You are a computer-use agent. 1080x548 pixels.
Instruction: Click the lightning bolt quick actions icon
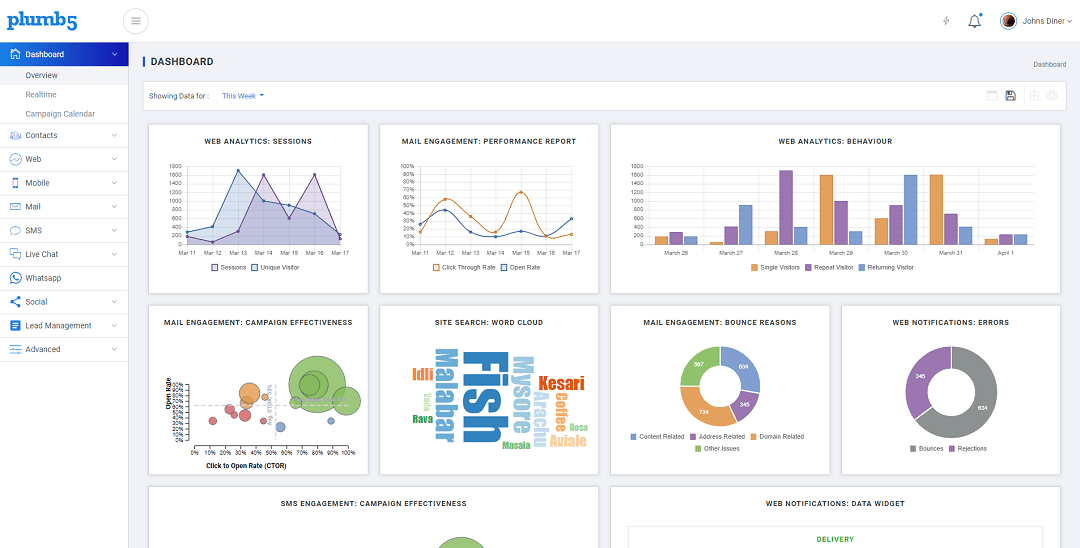[x=946, y=21]
